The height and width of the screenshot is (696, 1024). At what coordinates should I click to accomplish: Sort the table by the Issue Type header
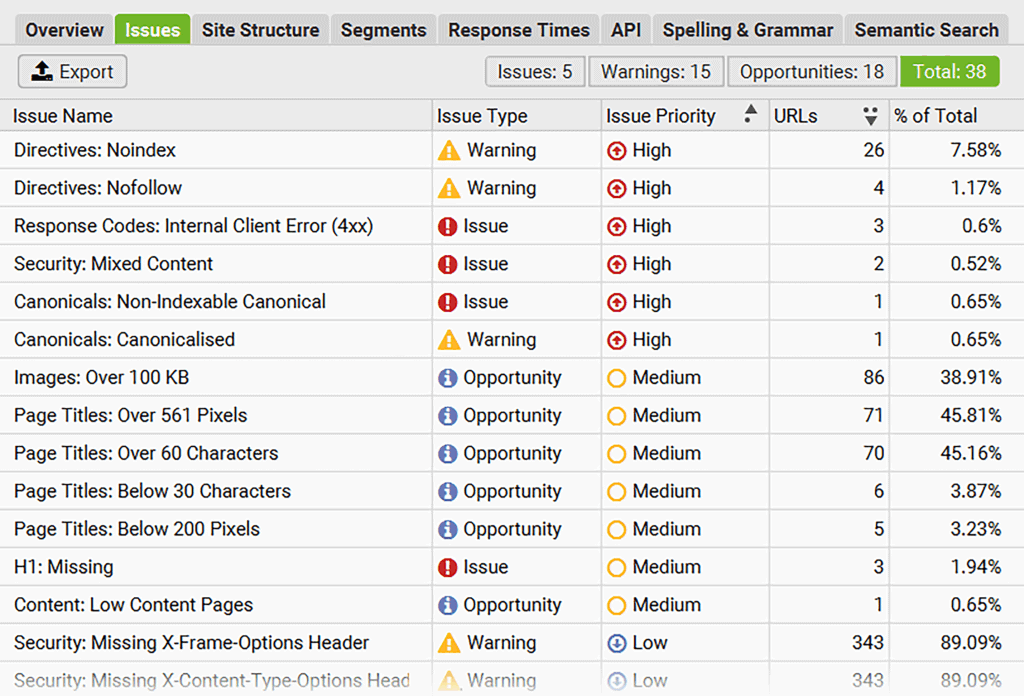482,116
